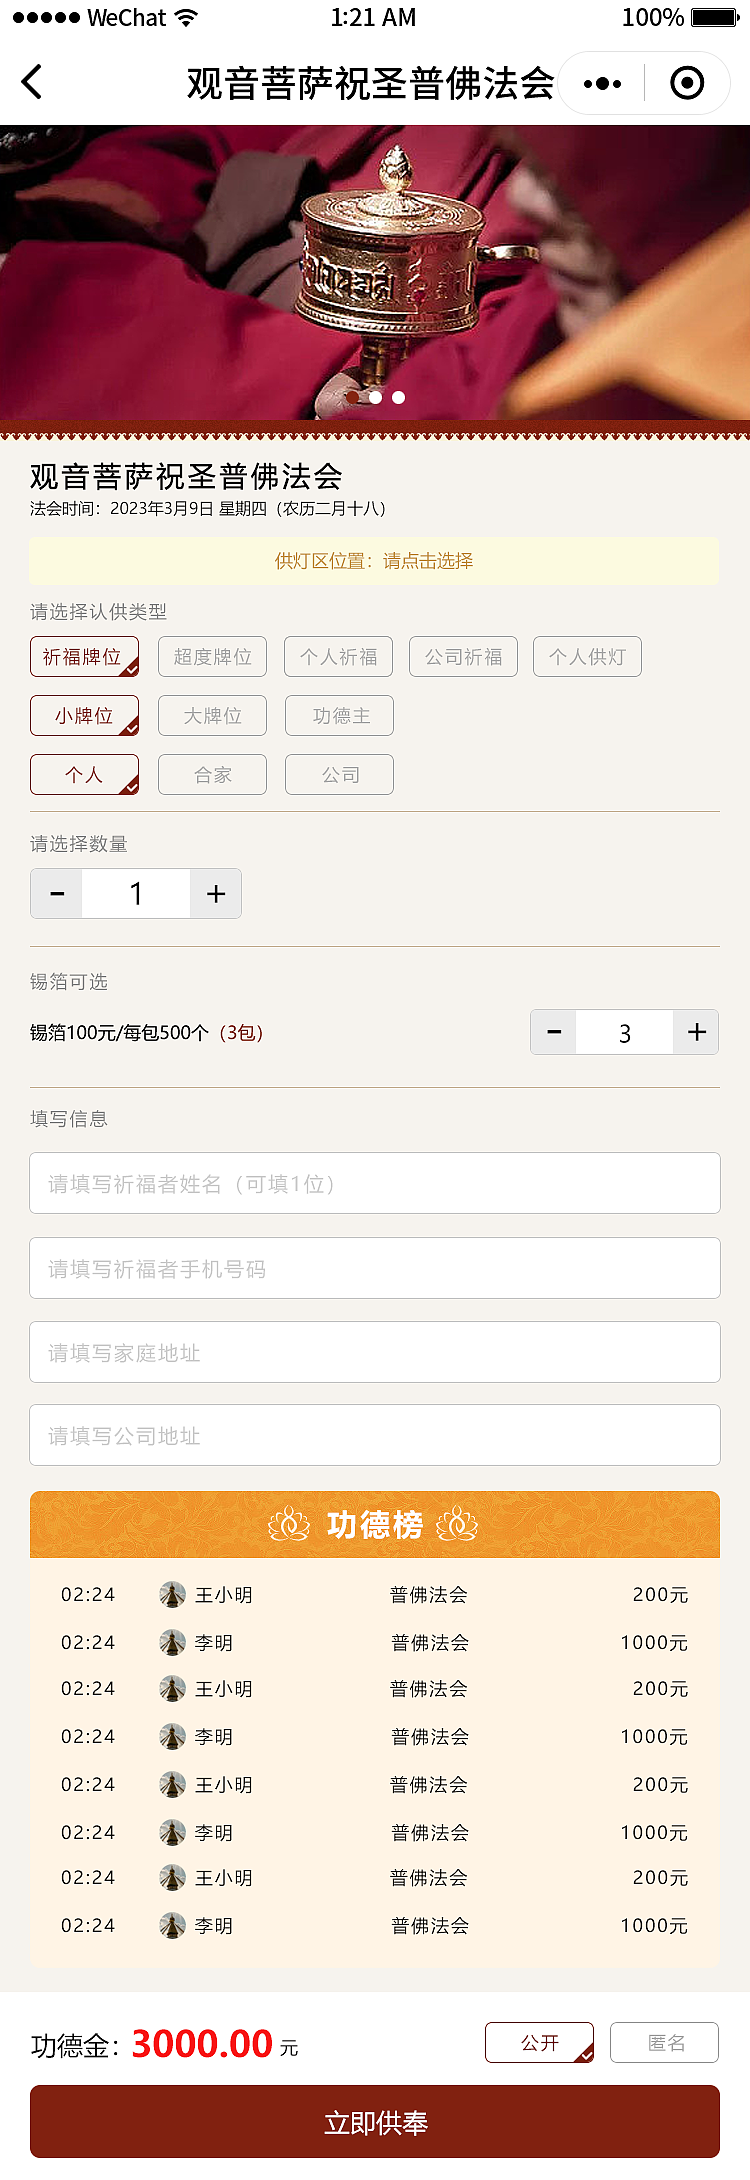Toggle the 公开 public donation option
Image resolution: width=750 pixels, height=2180 pixels.
click(x=538, y=2043)
